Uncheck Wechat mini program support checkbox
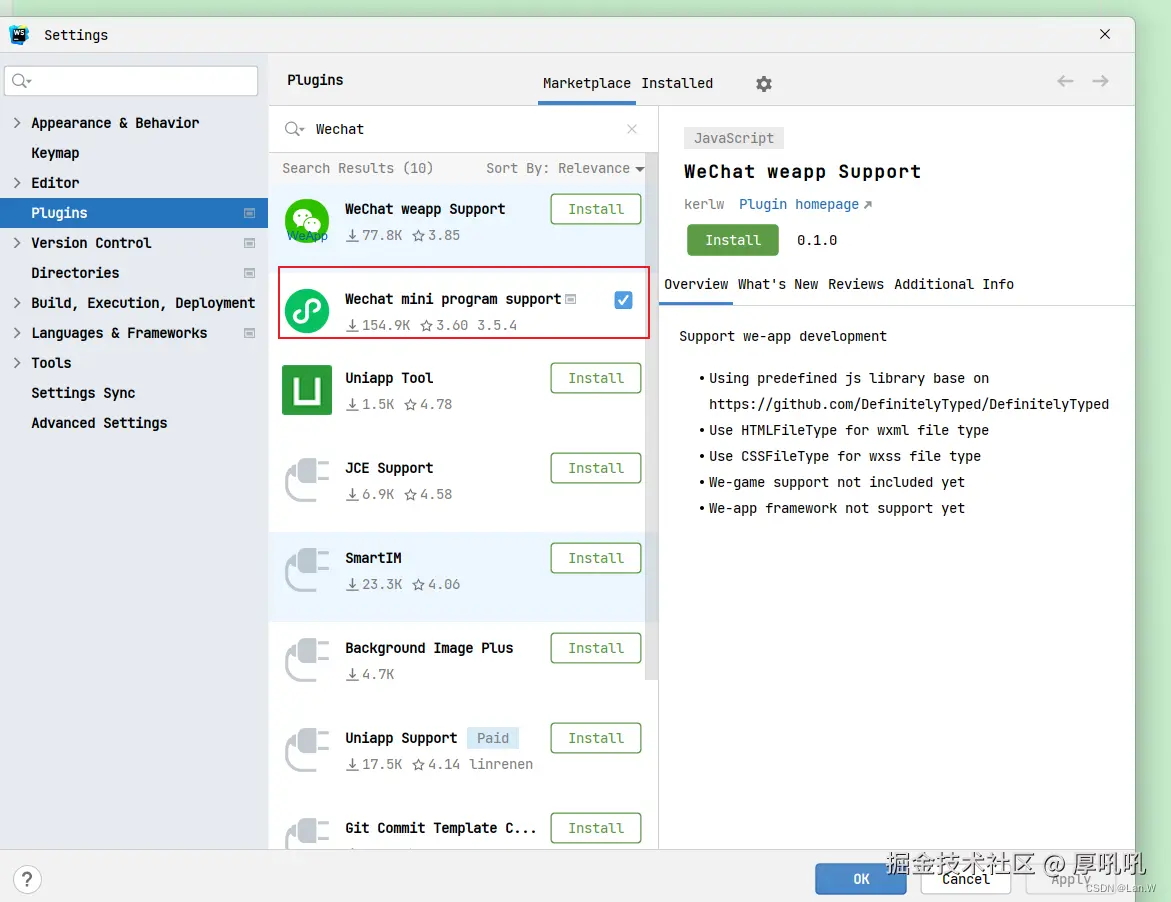1171x902 pixels. (623, 300)
